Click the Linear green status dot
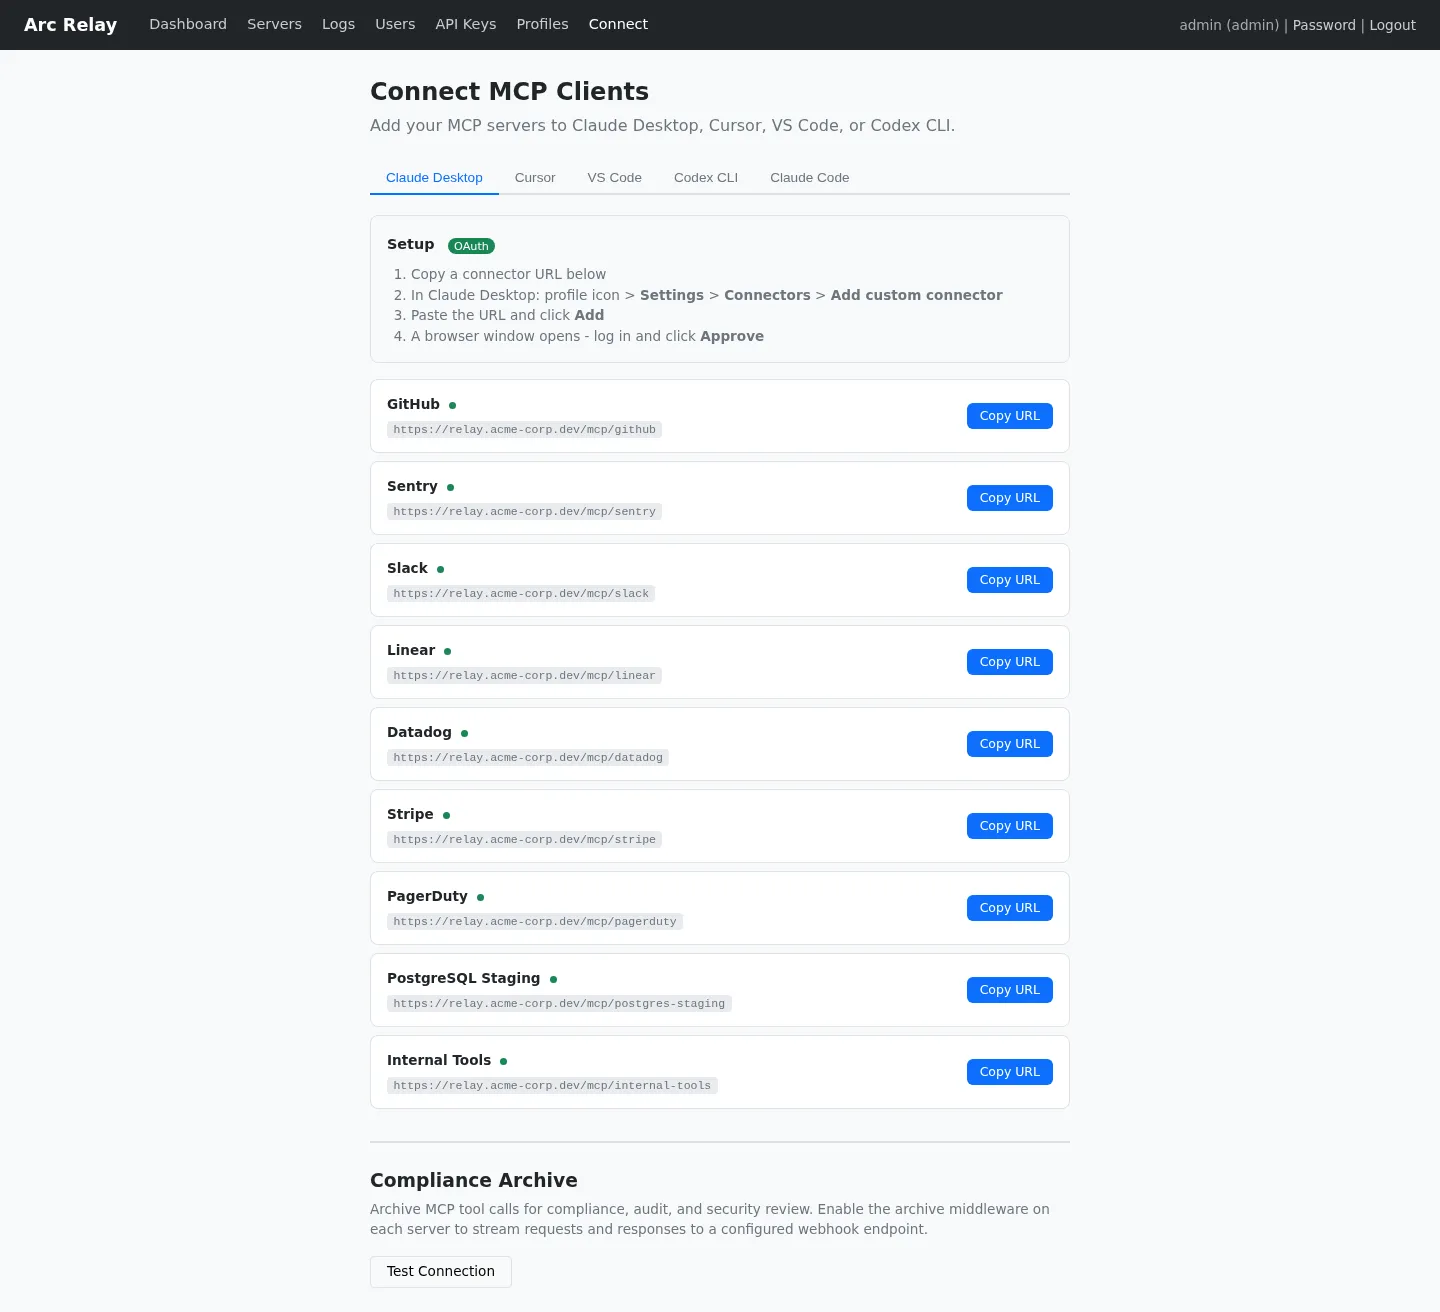 [x=447, y=651]
